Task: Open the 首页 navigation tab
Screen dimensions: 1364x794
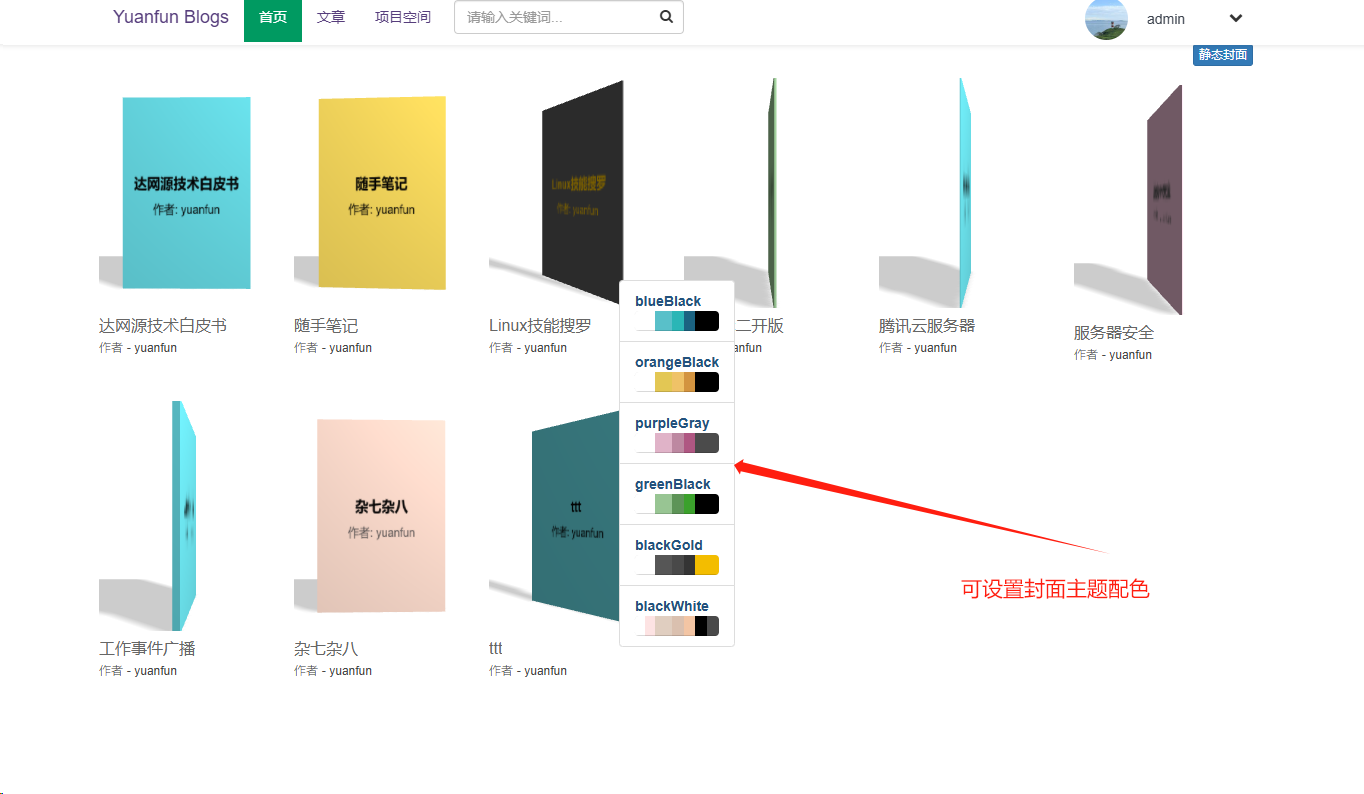Action: click(x=273, y=18)
